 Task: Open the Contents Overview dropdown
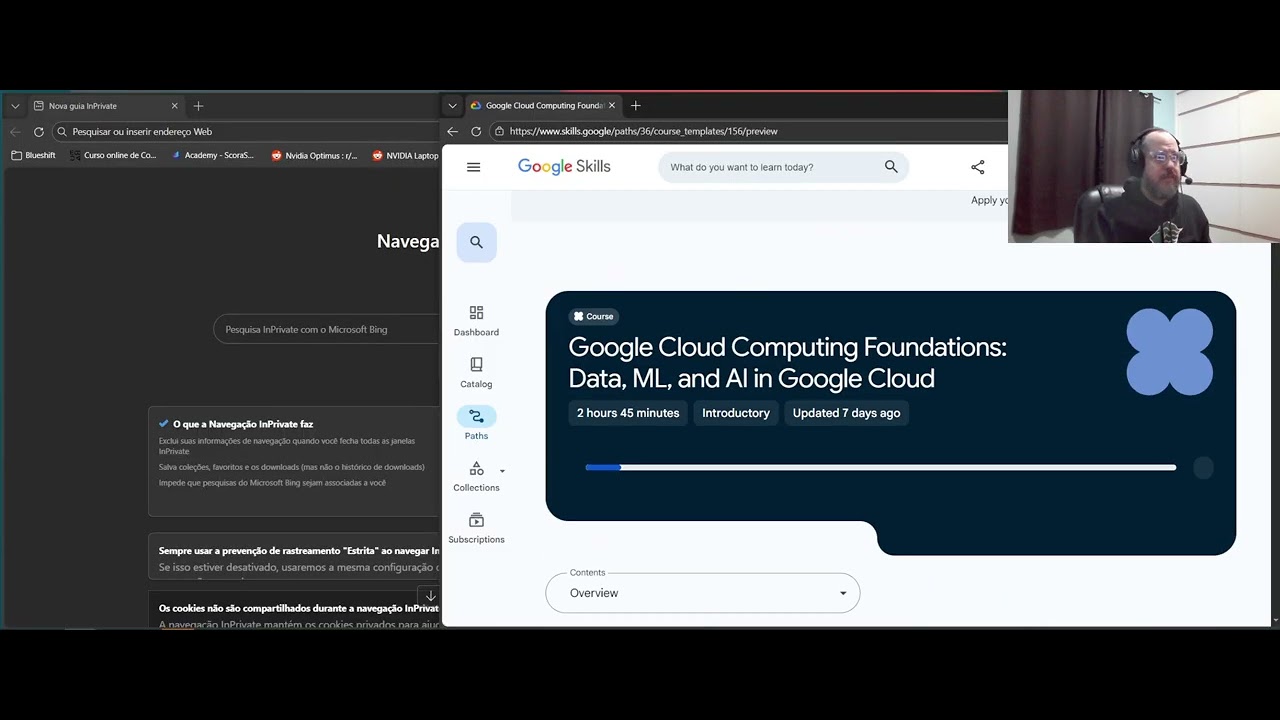pyautogui.click(x=703, y=593)
